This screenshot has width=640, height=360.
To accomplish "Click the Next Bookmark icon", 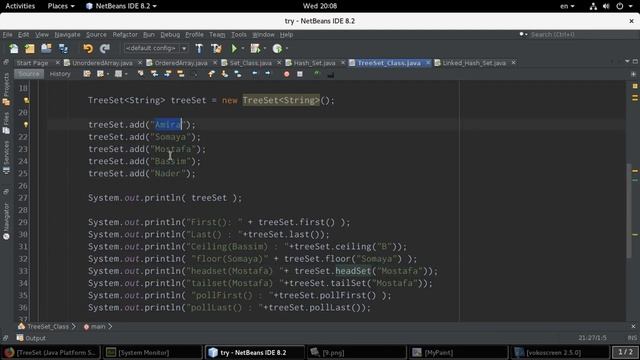I will point(224,74).
